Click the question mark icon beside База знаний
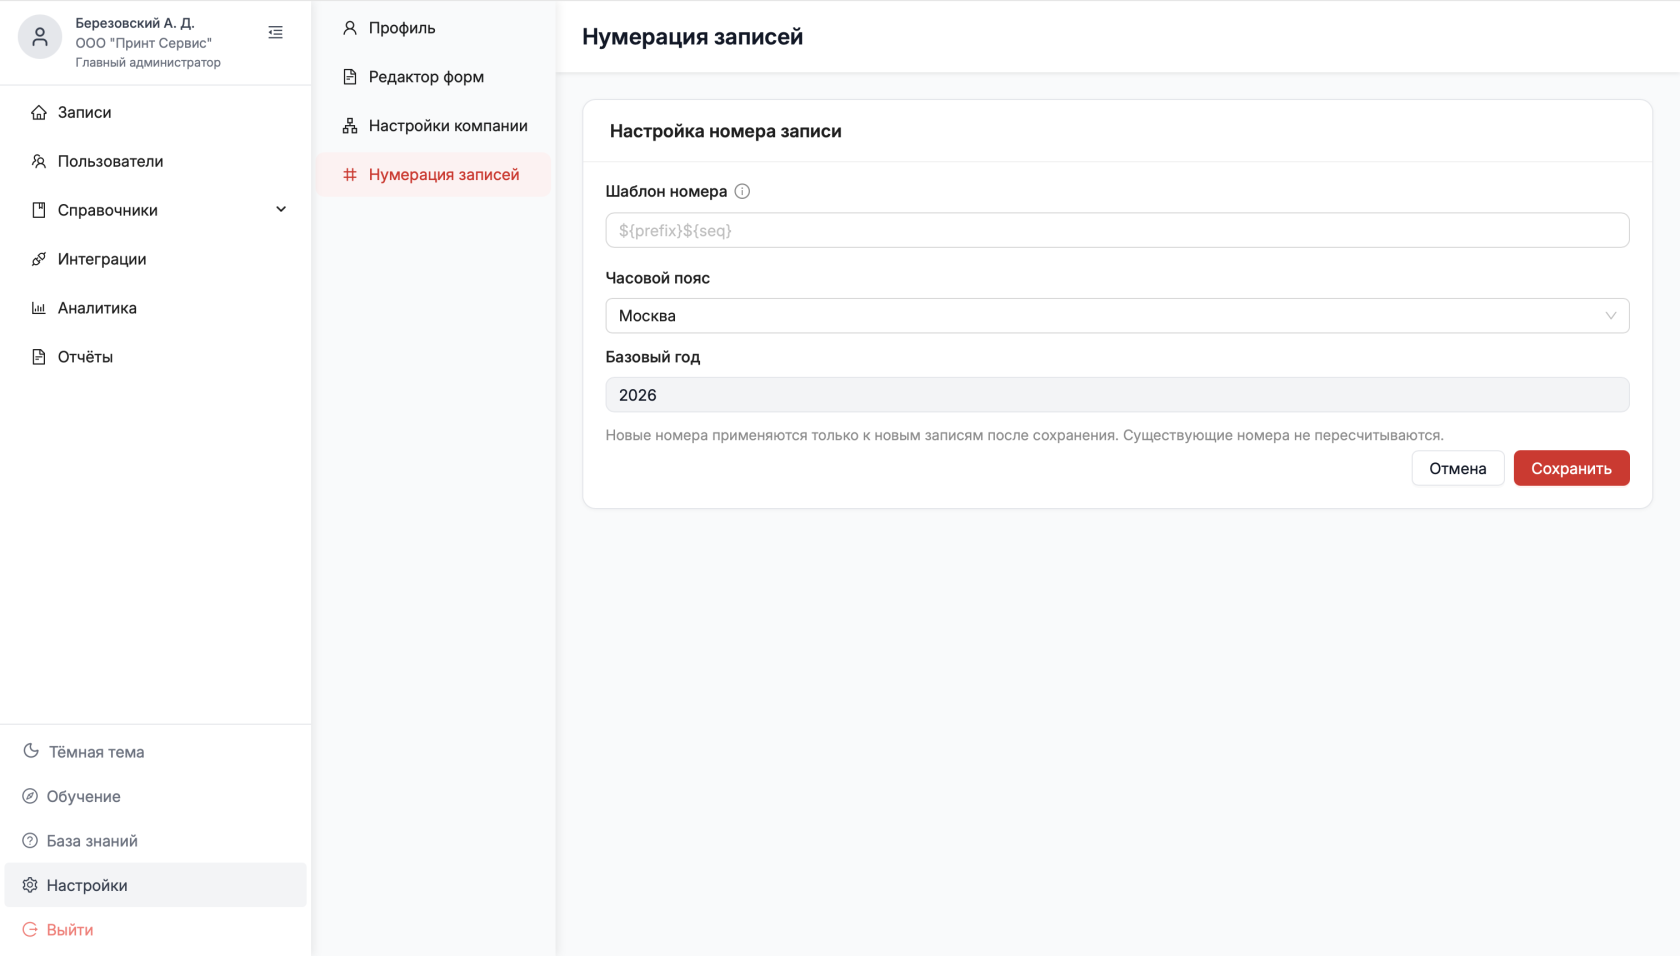1680x956 pixels. (x=30, y=841)
